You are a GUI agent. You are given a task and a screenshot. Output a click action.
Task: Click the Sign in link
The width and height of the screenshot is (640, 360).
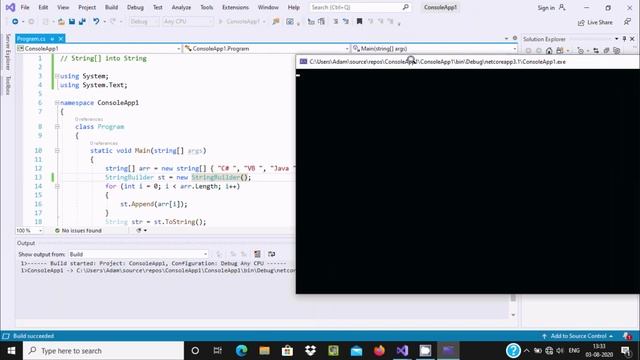pos(546,8)
